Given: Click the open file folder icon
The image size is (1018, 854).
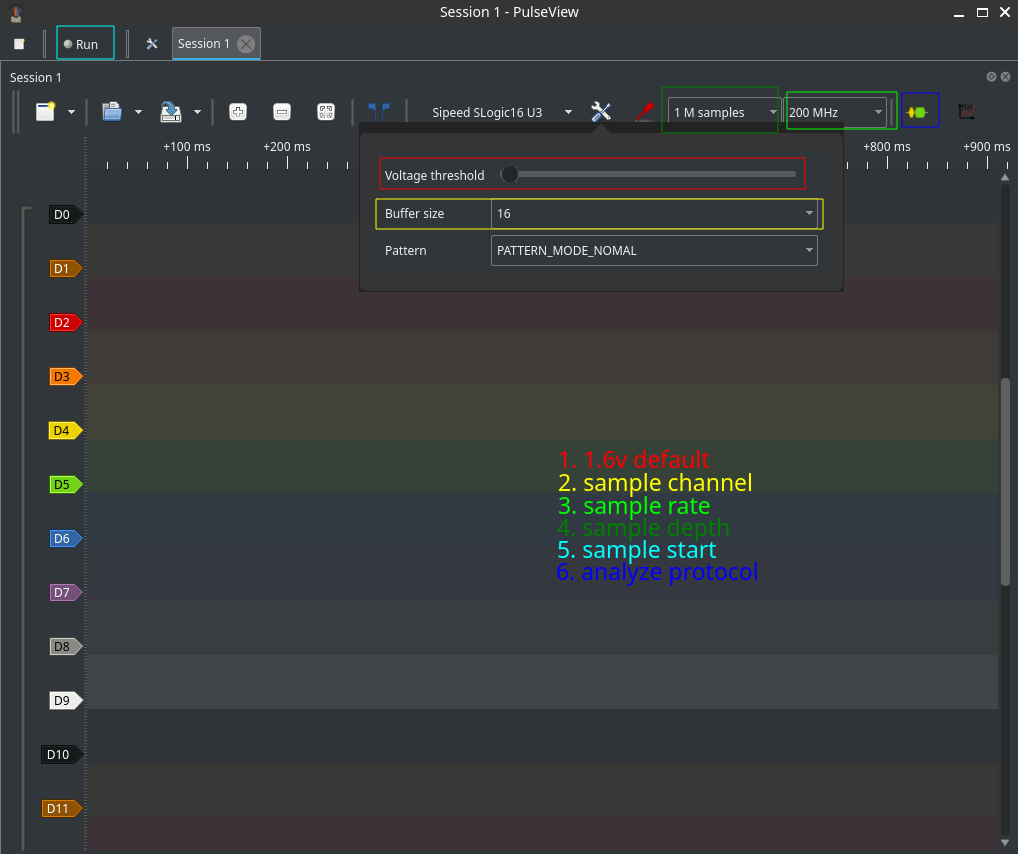Looking at the screenshot, I should [x=112, y=112].
